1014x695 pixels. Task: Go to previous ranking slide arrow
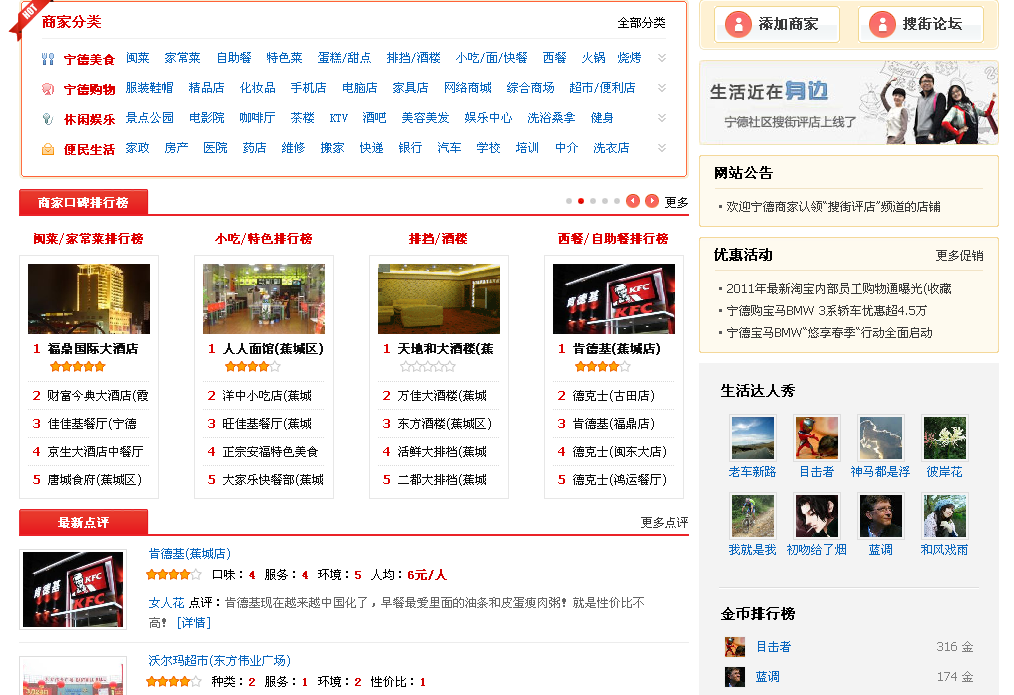click(x=633, y=201)
